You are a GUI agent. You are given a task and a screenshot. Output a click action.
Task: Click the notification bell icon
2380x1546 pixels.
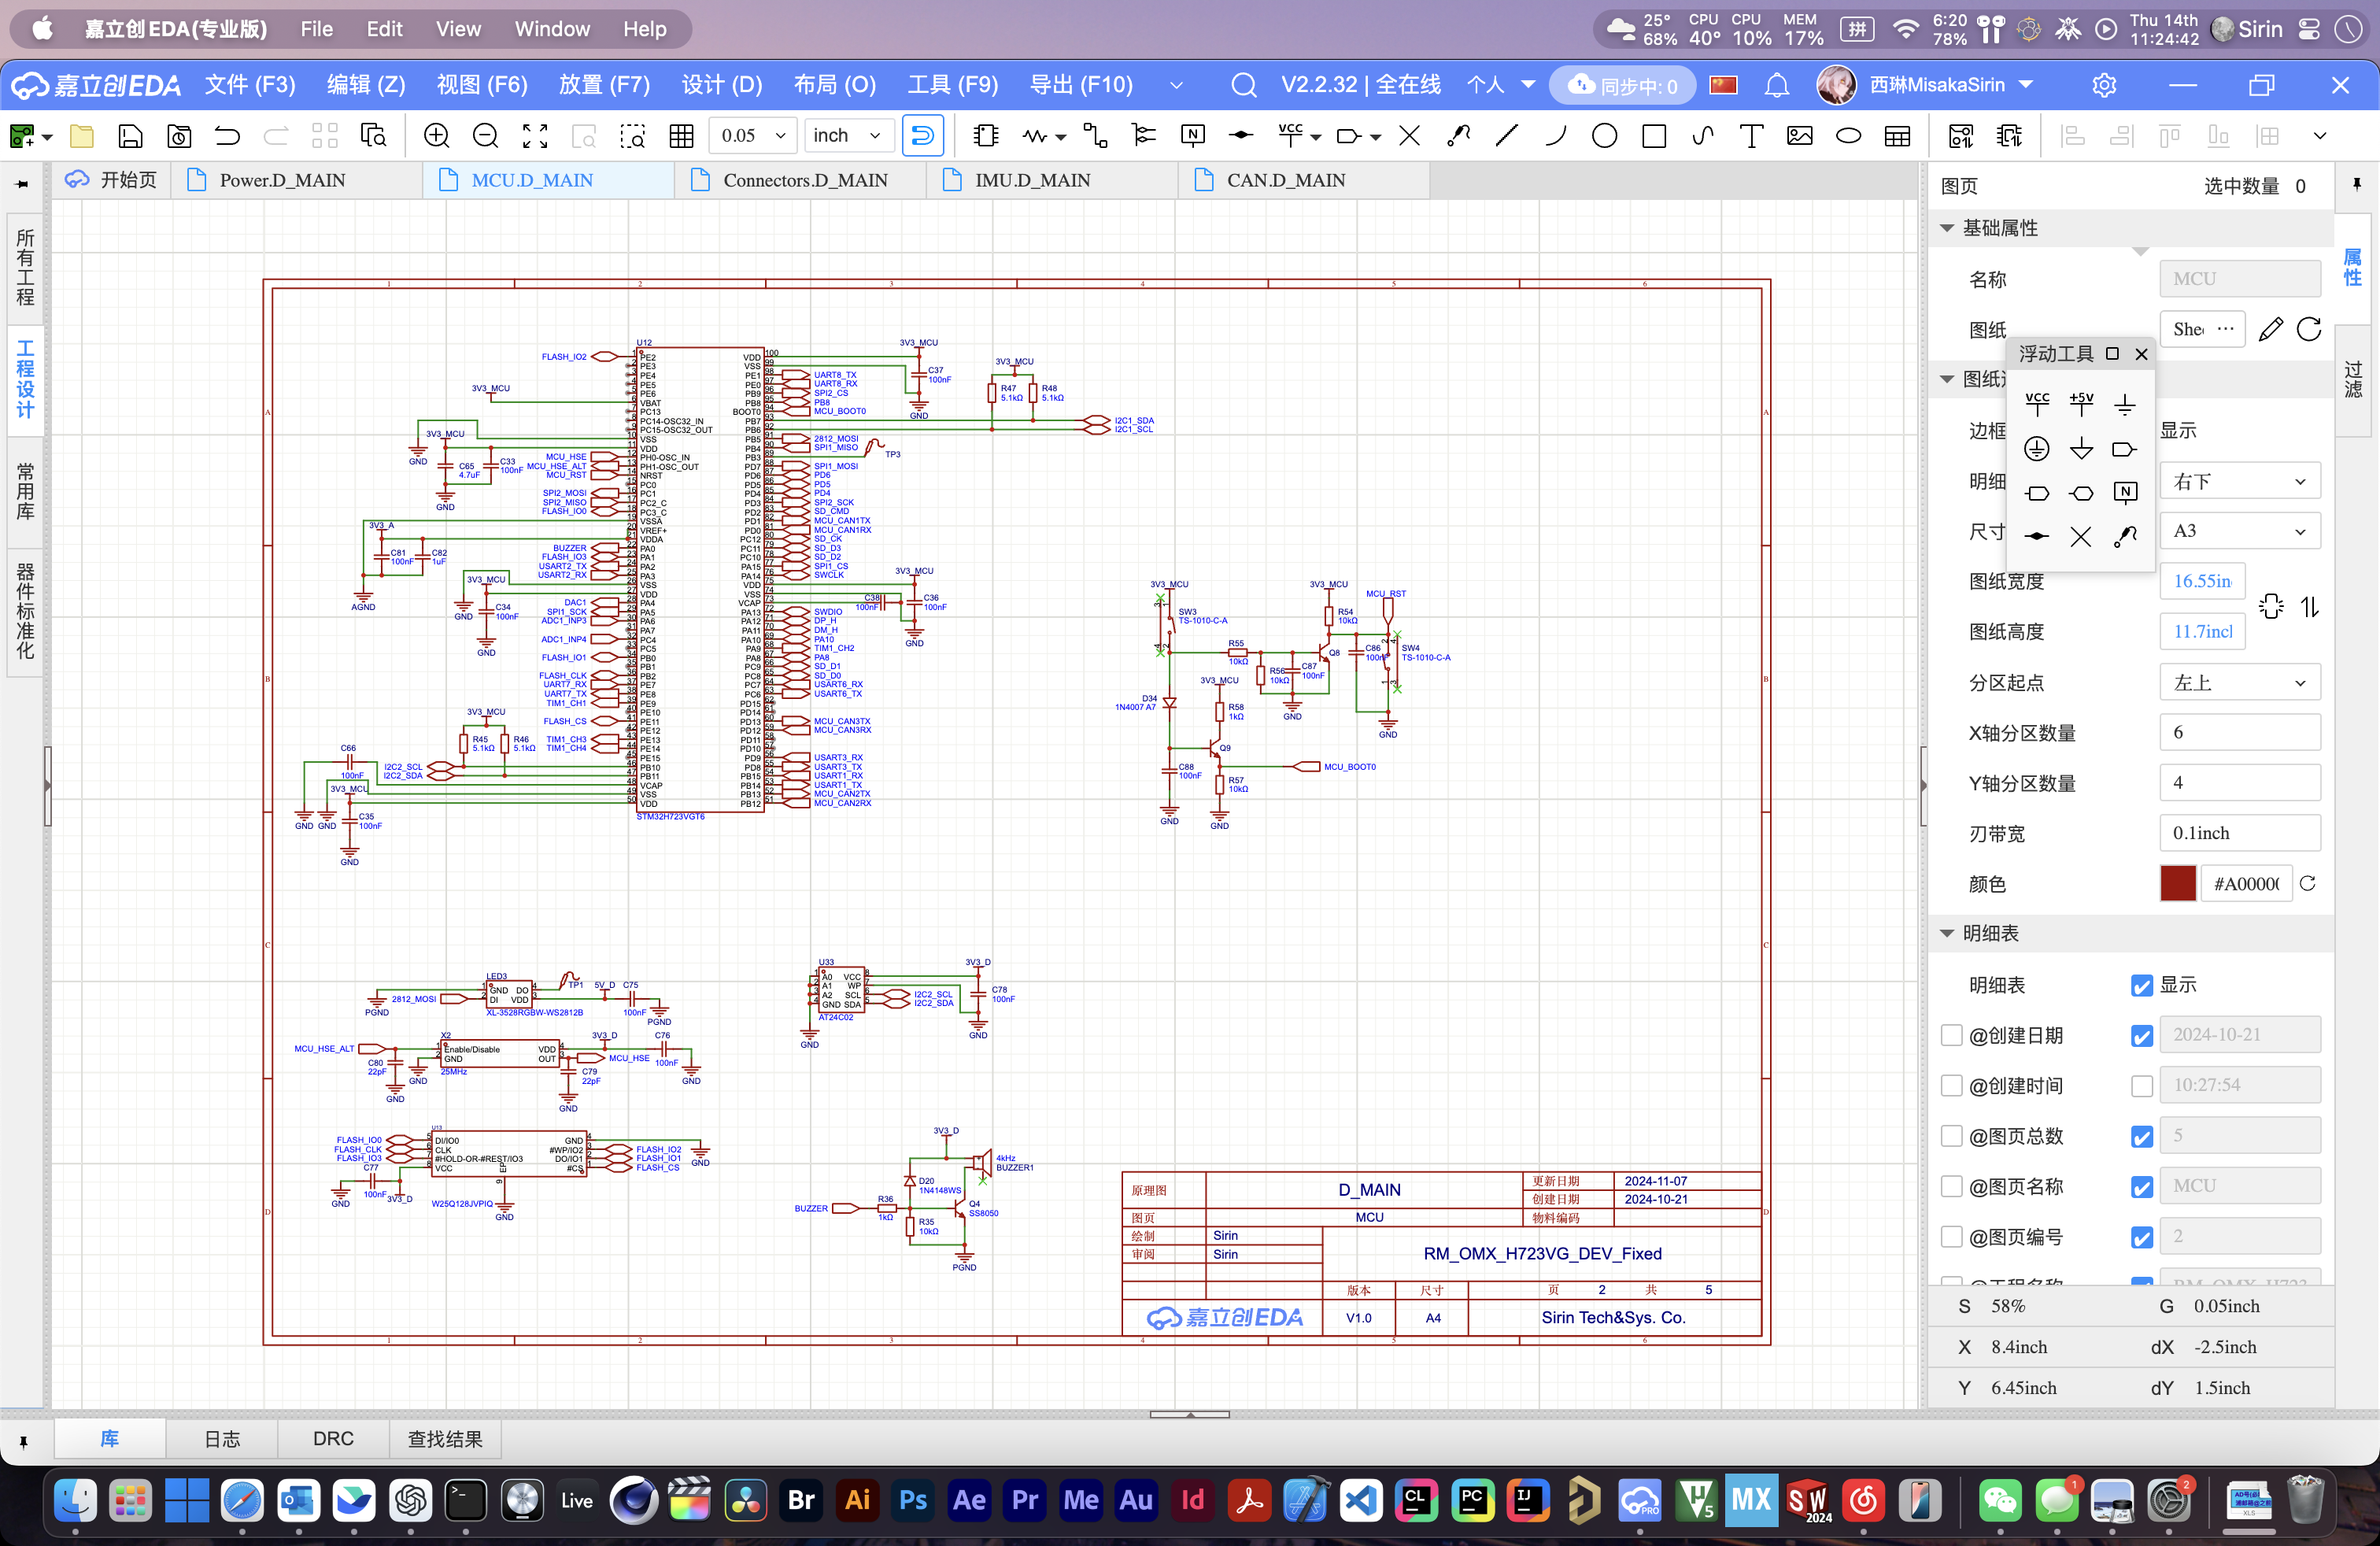coord(1776,85)
